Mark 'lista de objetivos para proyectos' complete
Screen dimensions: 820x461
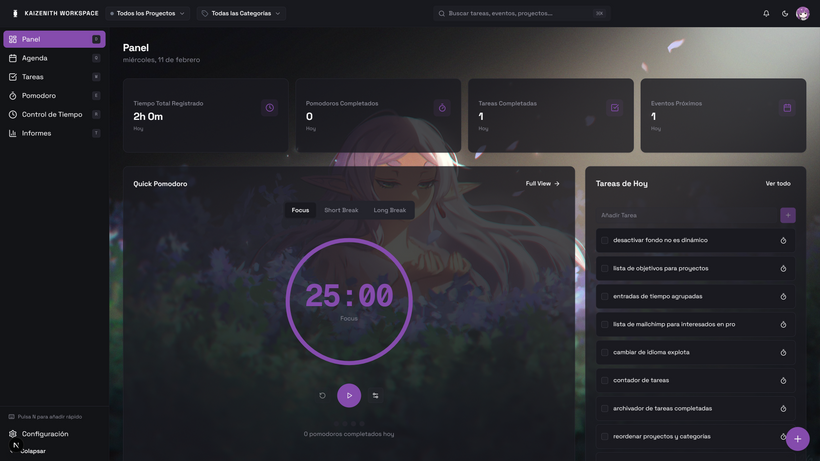pyautogui.click(x=605, y=268)
